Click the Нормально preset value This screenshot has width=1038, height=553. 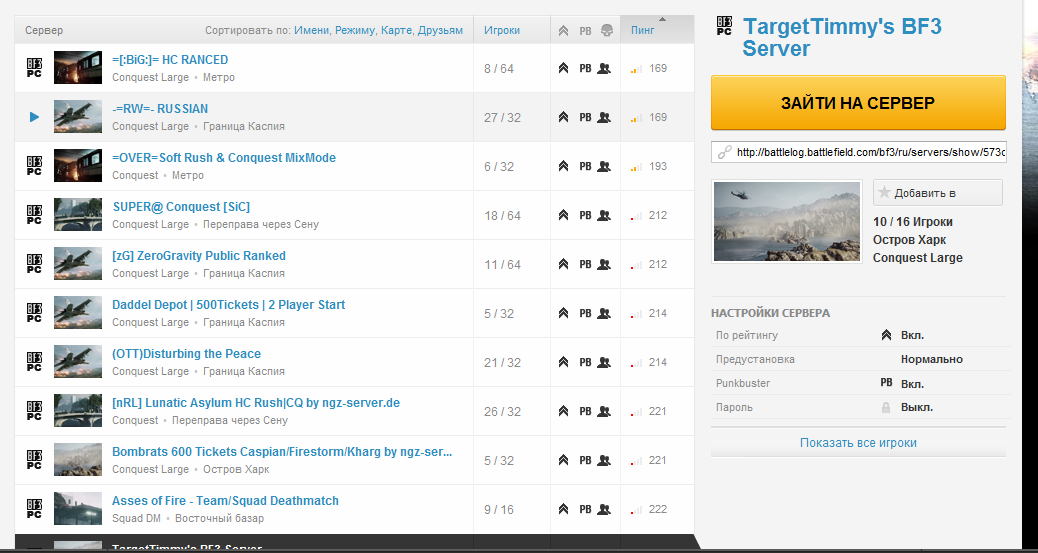[931, 360]
